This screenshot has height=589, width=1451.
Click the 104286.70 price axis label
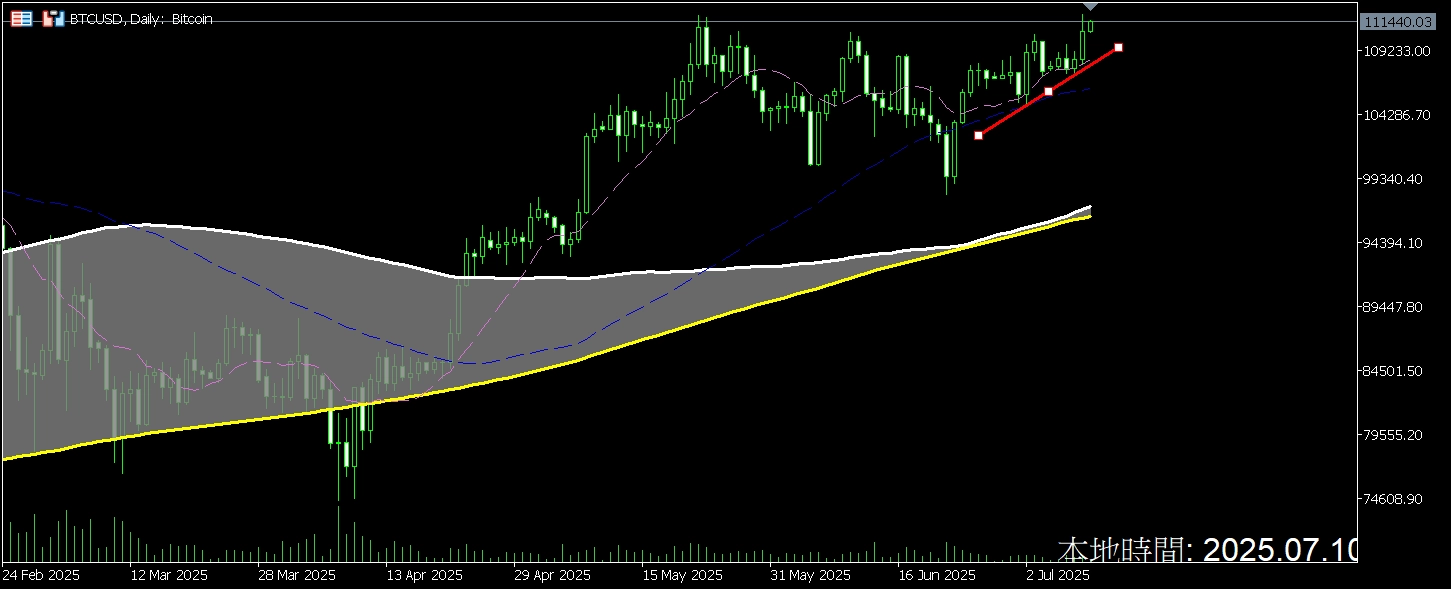click(1395, 115)
